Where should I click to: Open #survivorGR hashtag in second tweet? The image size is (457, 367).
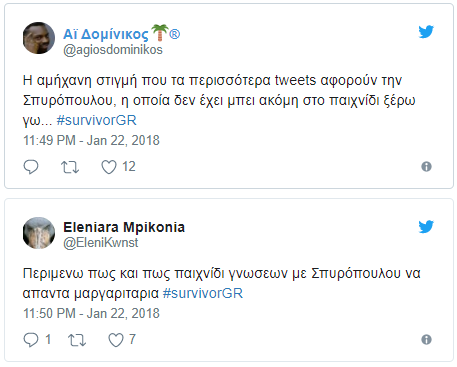[203, 293]
